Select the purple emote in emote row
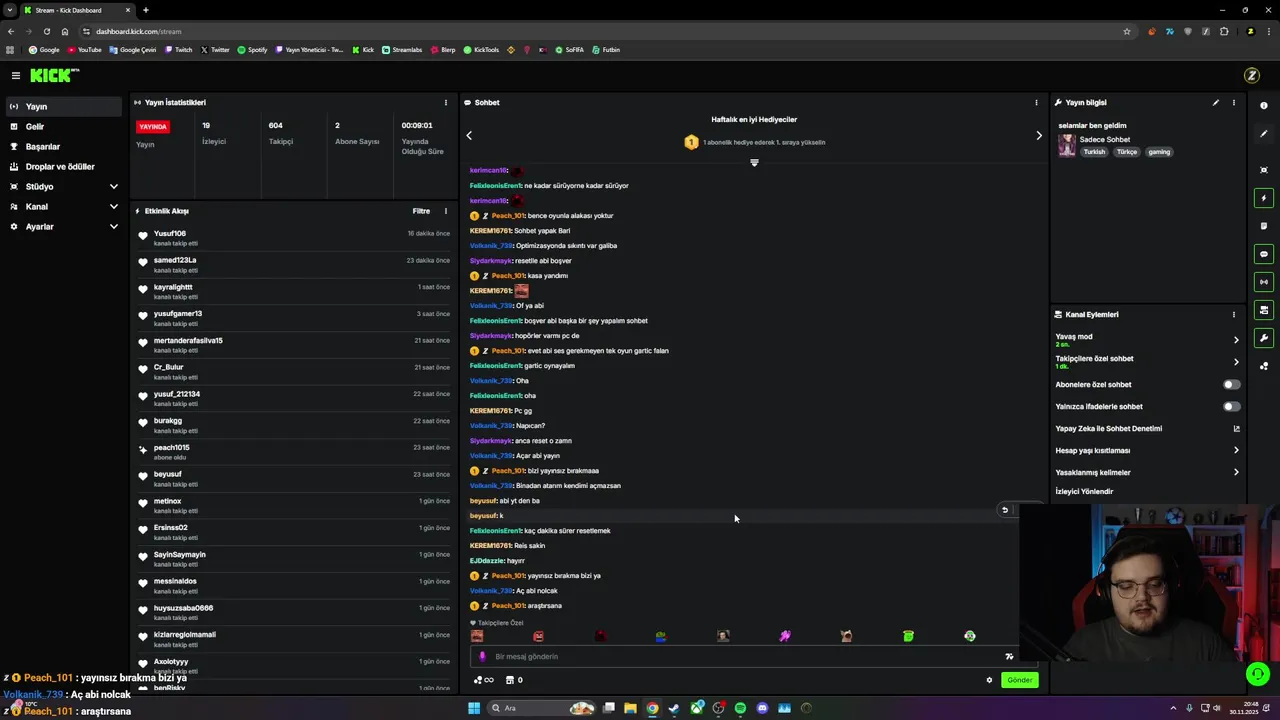Image resolution: width=1280 pixels, height=720 pixels. (785, 636)
